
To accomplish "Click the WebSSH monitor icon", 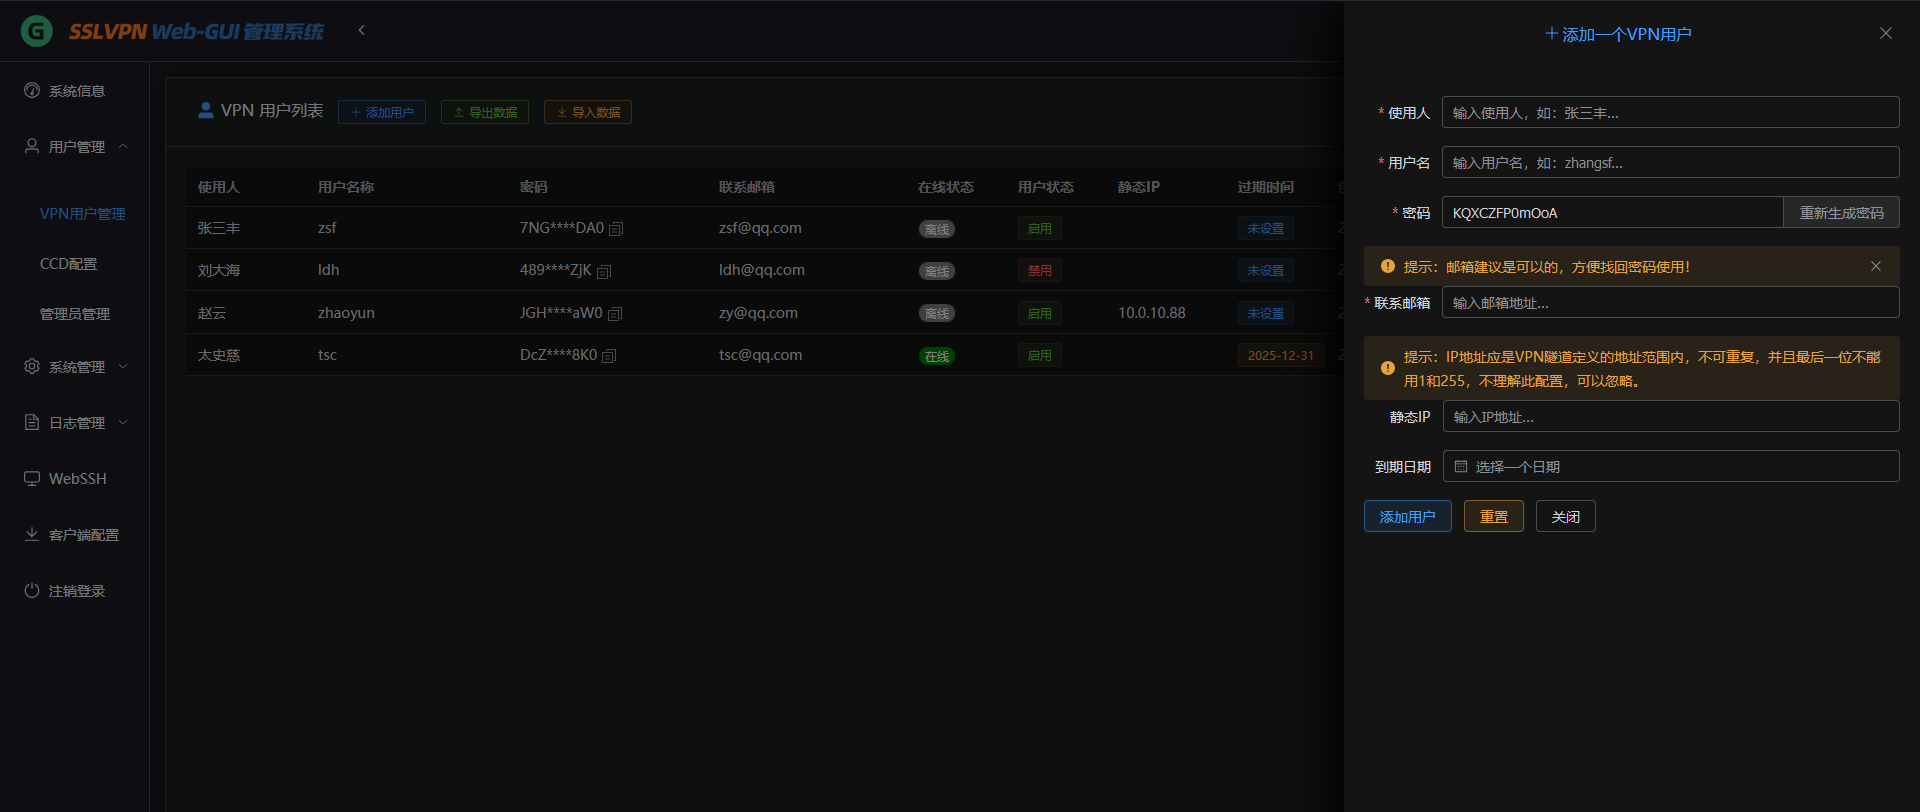I will click(x=32, y=479).
